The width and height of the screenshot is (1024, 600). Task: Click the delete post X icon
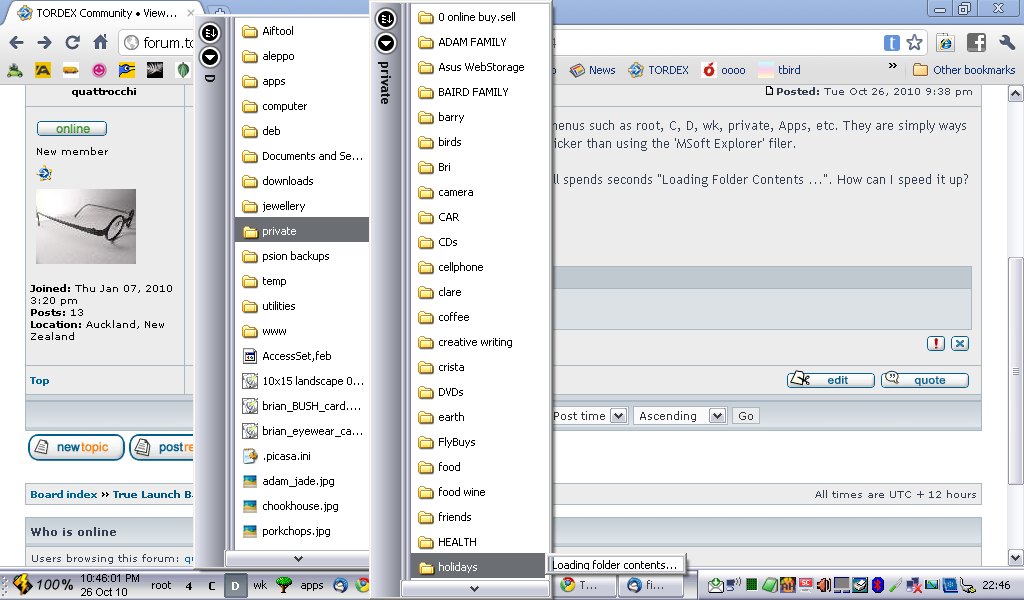(x=960, y=344)
